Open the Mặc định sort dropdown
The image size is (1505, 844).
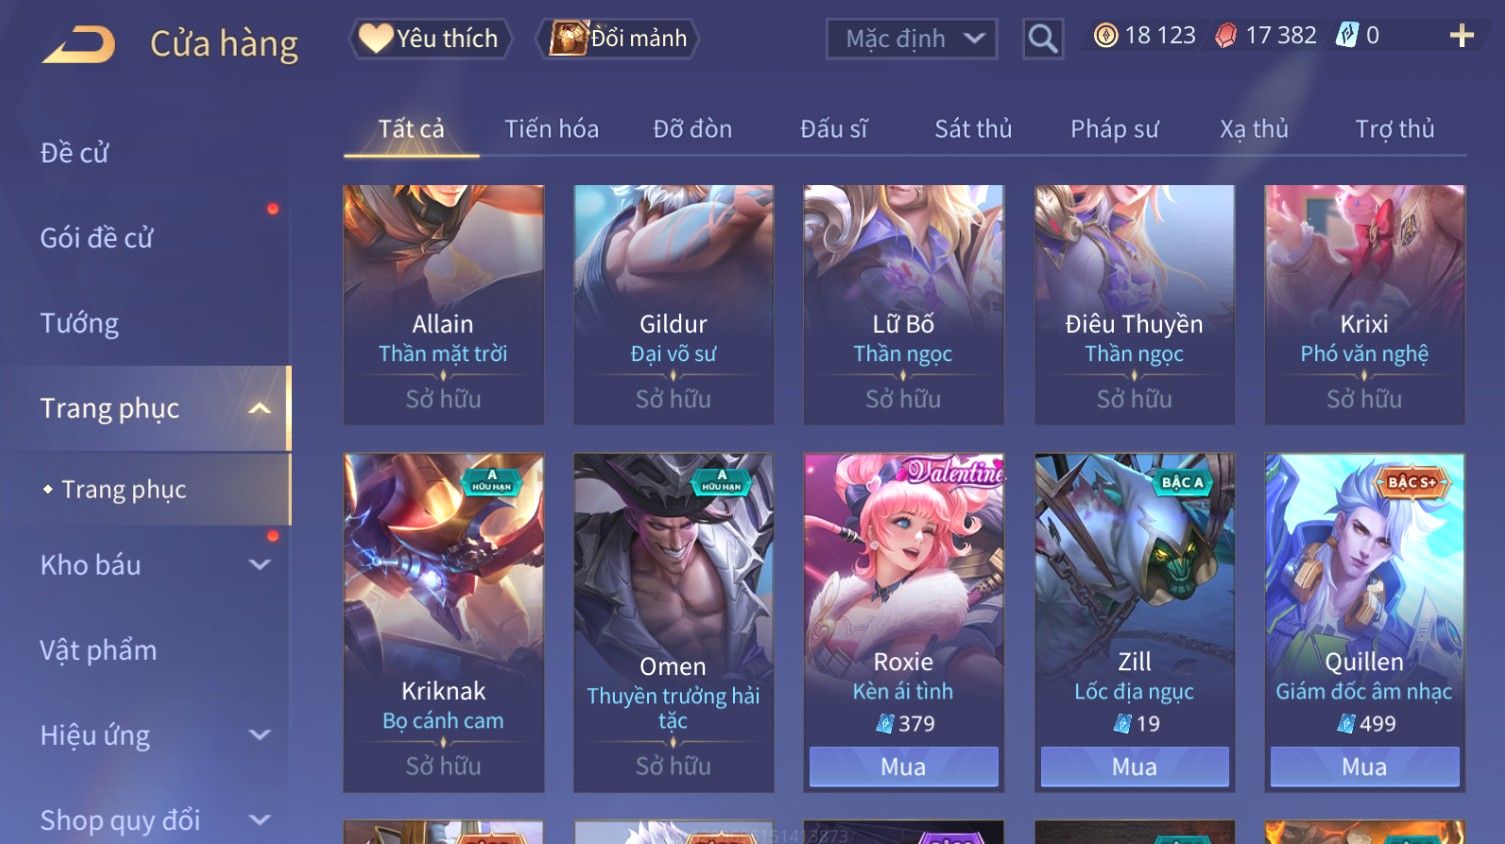911,39
